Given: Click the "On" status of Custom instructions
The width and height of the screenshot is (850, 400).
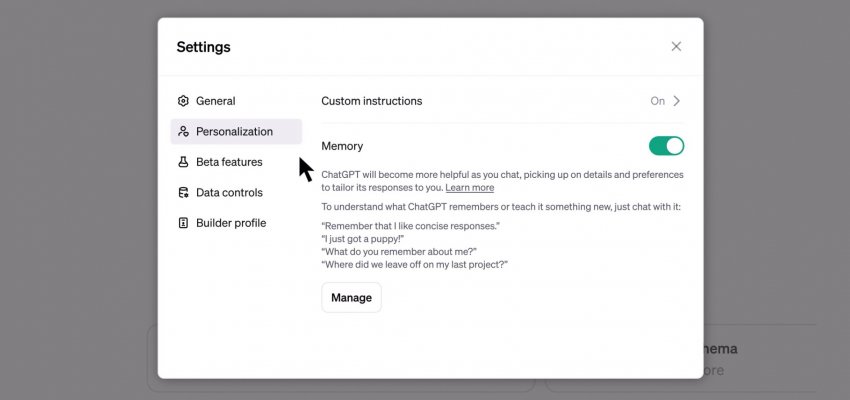Looking at the screenshot, I should coord(657,101).
